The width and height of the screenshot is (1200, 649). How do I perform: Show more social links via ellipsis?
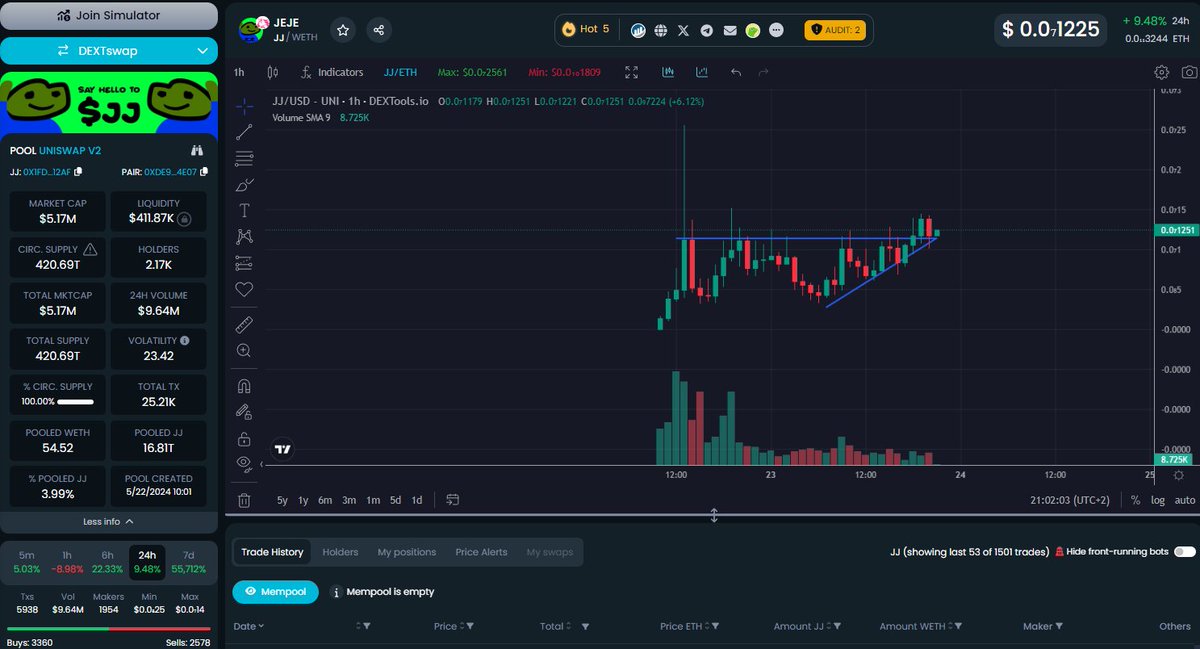point(777,30)
